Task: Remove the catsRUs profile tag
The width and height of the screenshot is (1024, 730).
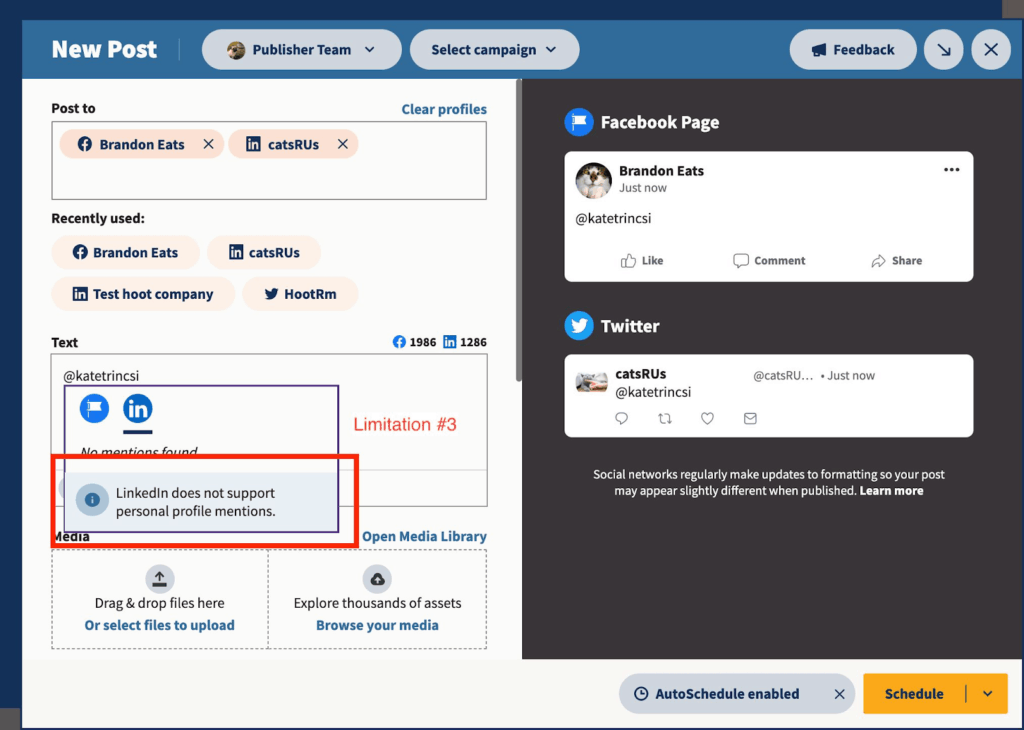Action: click(343, 143)
